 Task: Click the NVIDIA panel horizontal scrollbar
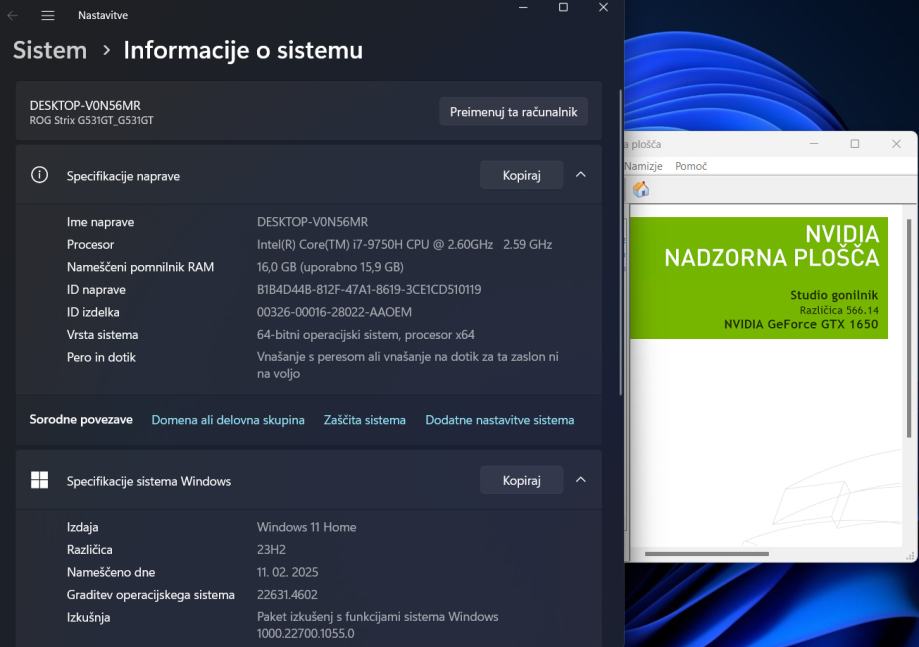(x=707, y=553)
